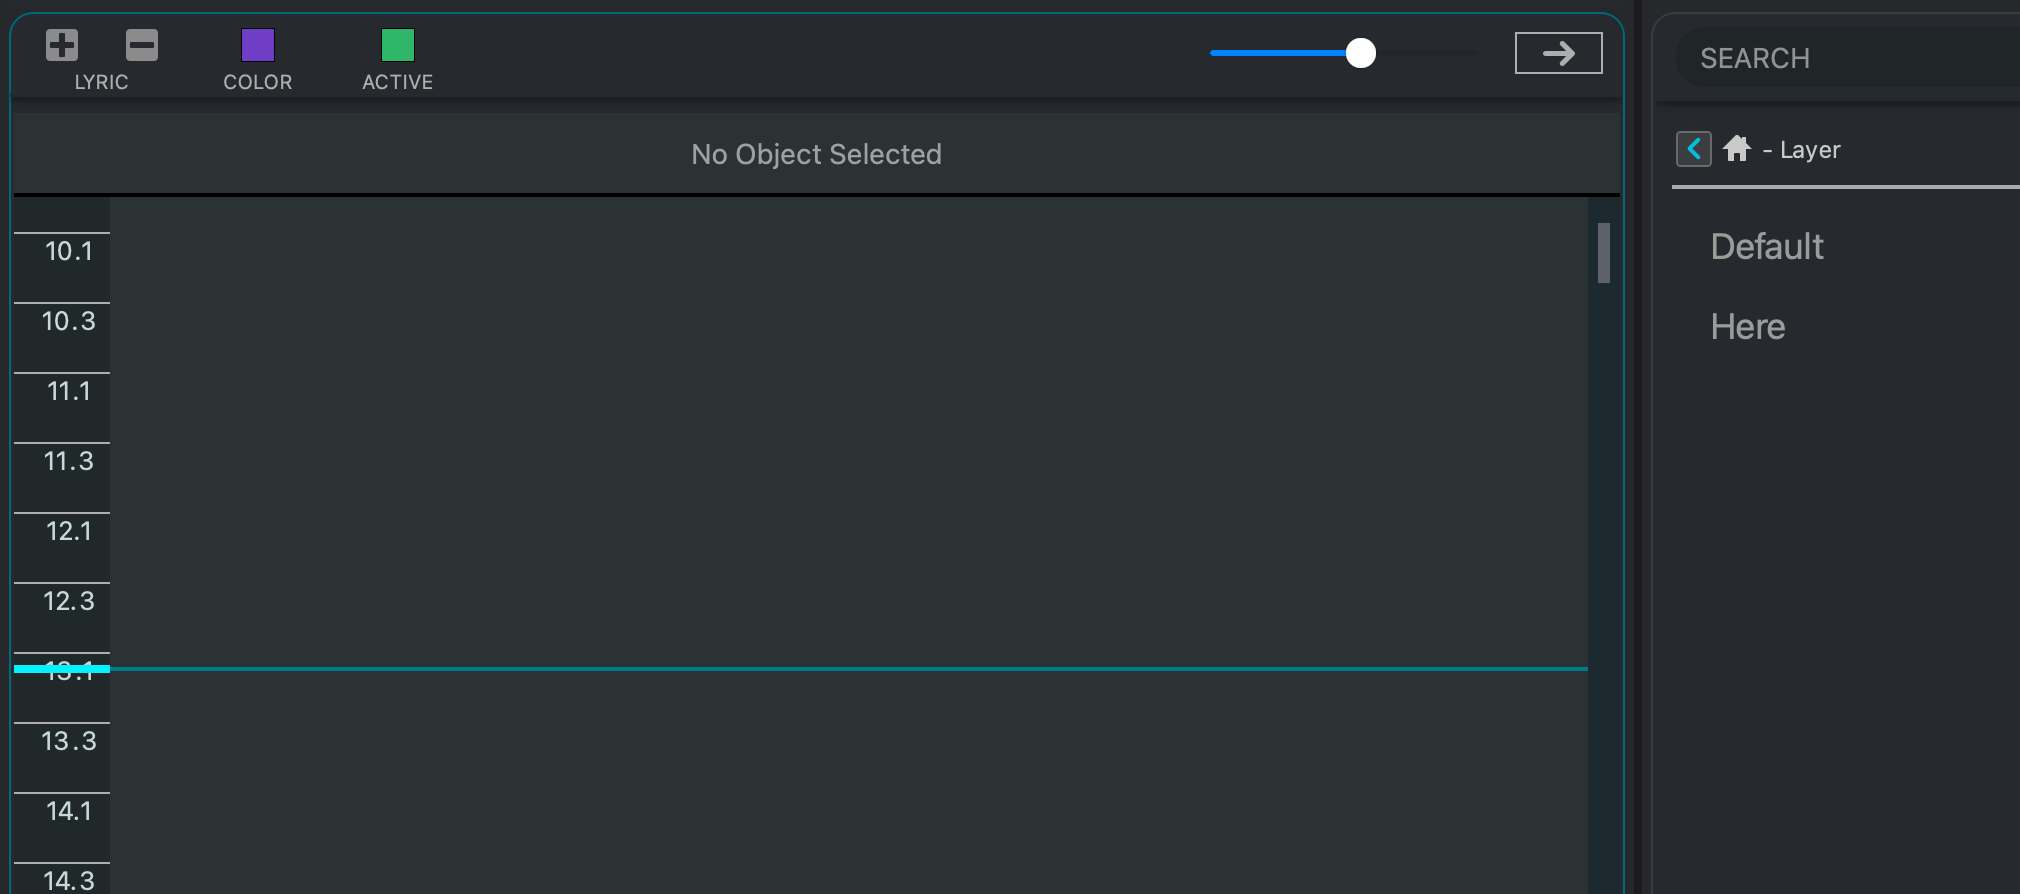The height and width of the screenshot is (894, 2020).
Task: Go to home in the Layer browser
Action: [1737, 149]
